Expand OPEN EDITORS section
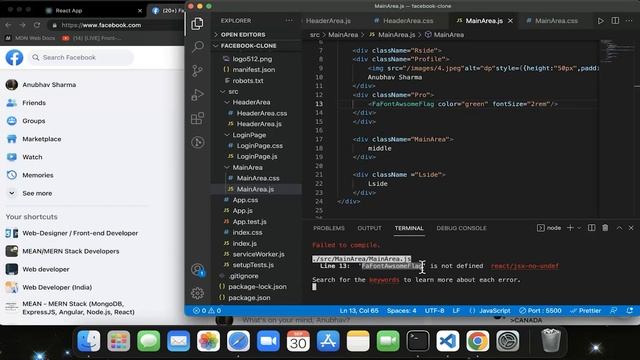Image resolution: width=640 pixels, height=360 pixels. [x=243, y=35]
